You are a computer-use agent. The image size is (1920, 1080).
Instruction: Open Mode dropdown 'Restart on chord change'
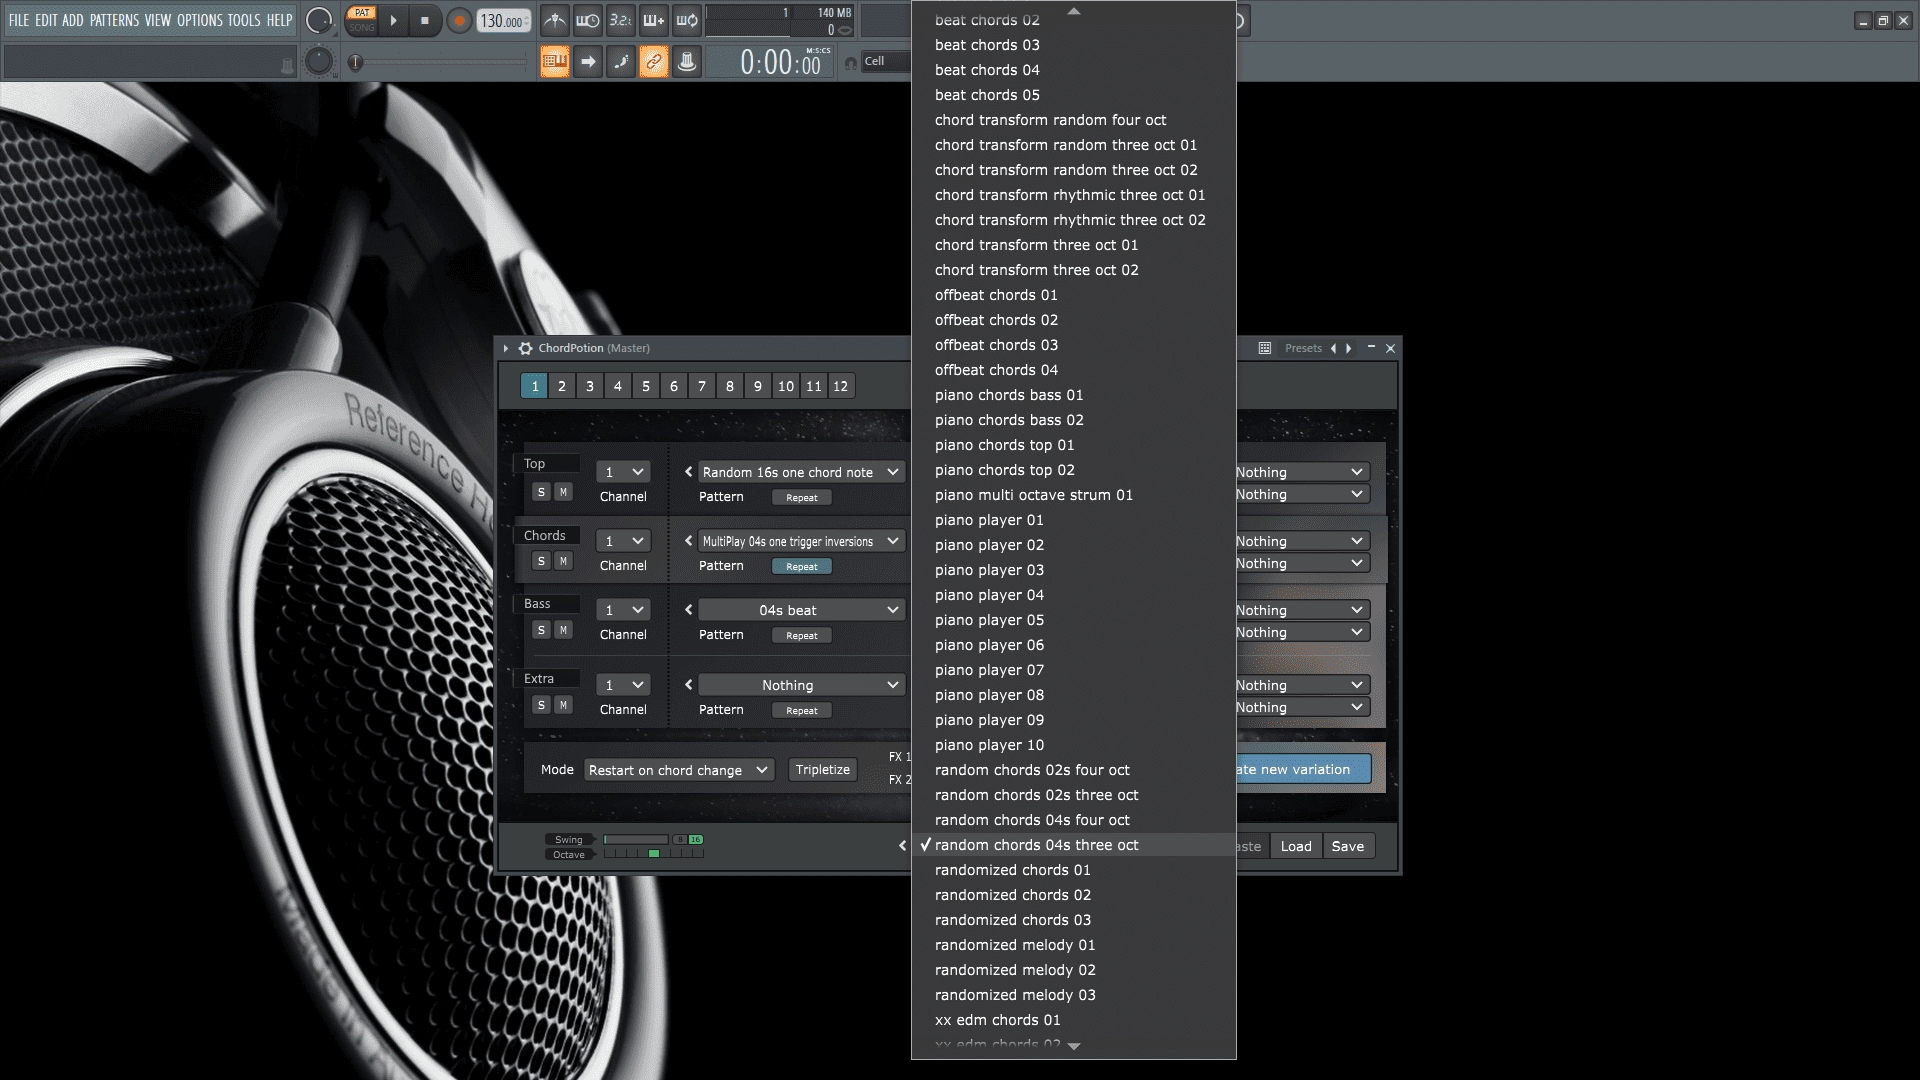[x=679, y=770]
